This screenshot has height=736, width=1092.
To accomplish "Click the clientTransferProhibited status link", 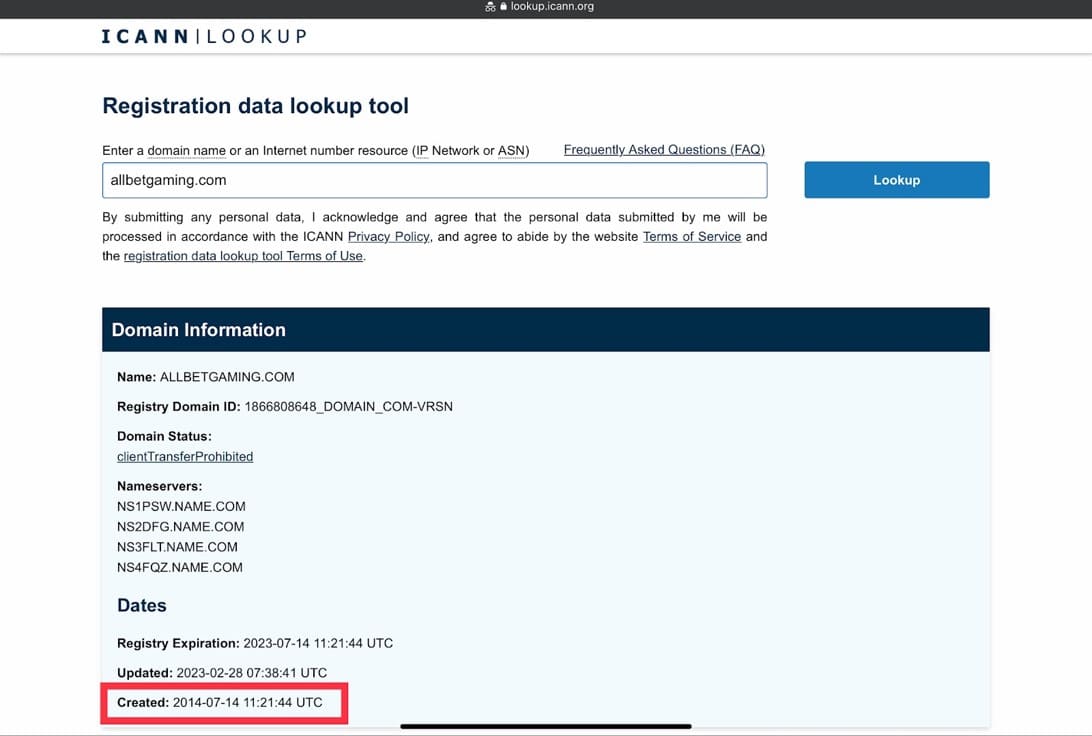I will click(x=185, y=457).
